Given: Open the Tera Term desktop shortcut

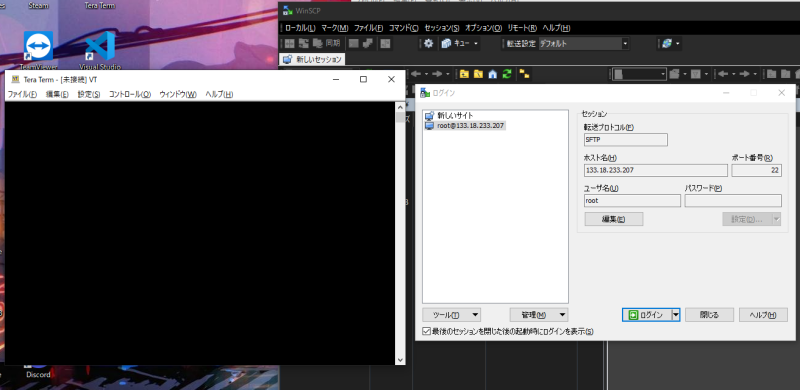Looking at the screenshot, I should (x=99, y=6).
